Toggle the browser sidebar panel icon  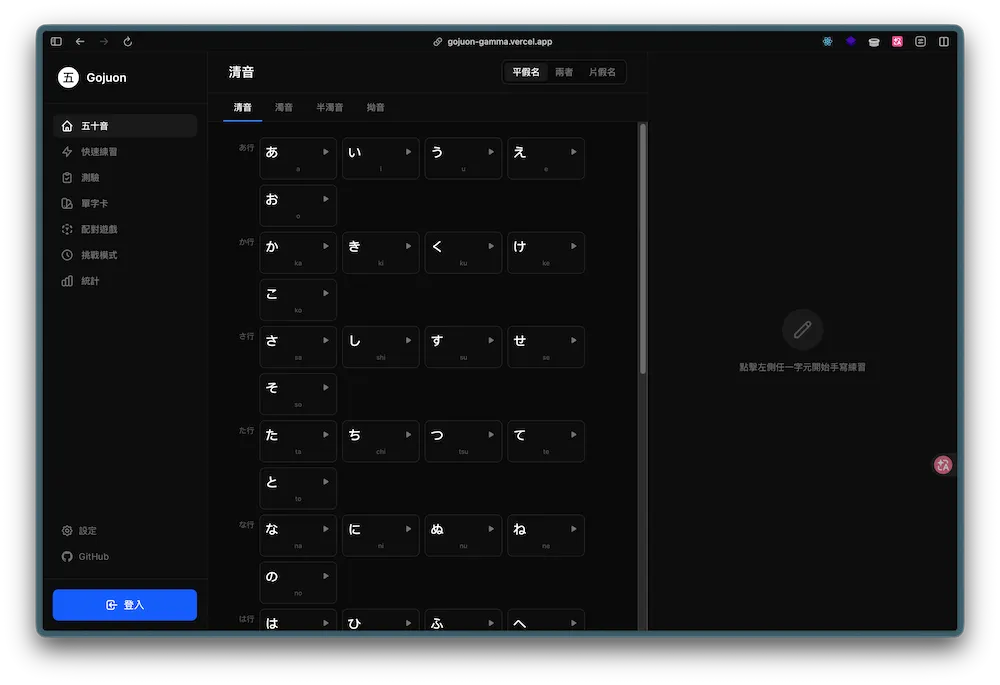pos(56,42)
